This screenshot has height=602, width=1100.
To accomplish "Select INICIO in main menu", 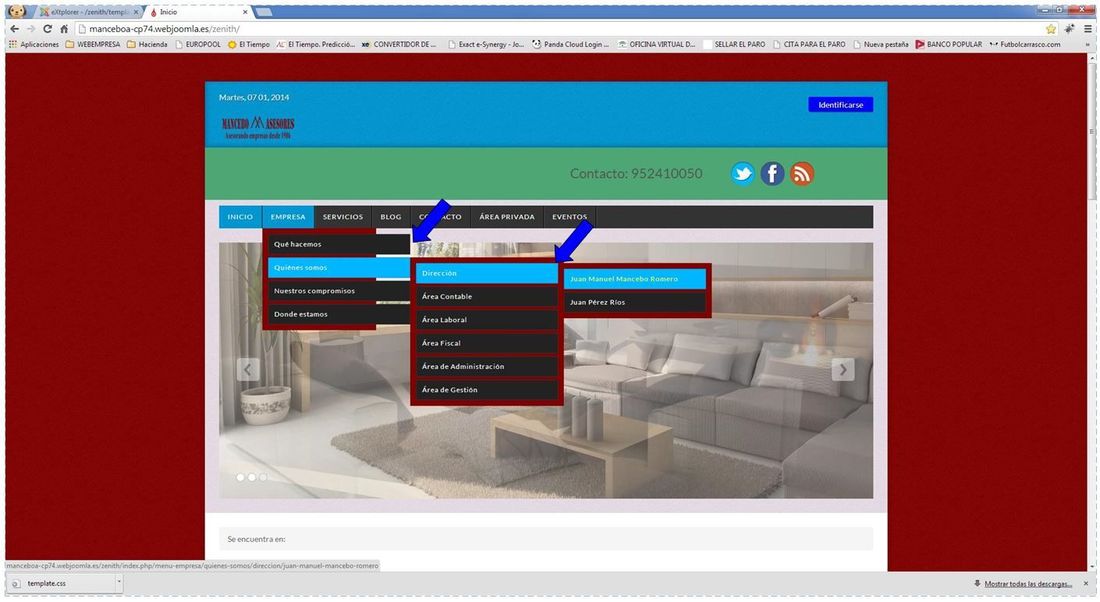I will 240,217.
